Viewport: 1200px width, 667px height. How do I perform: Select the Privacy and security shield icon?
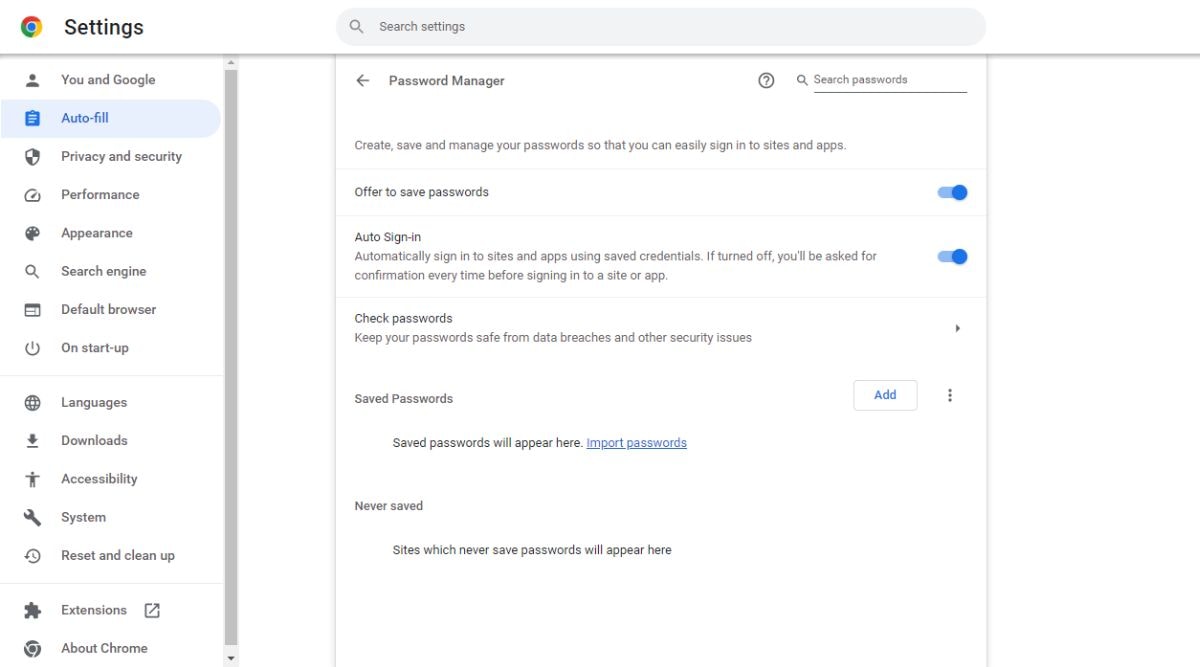pyautogui.click(x=31, y=156)
